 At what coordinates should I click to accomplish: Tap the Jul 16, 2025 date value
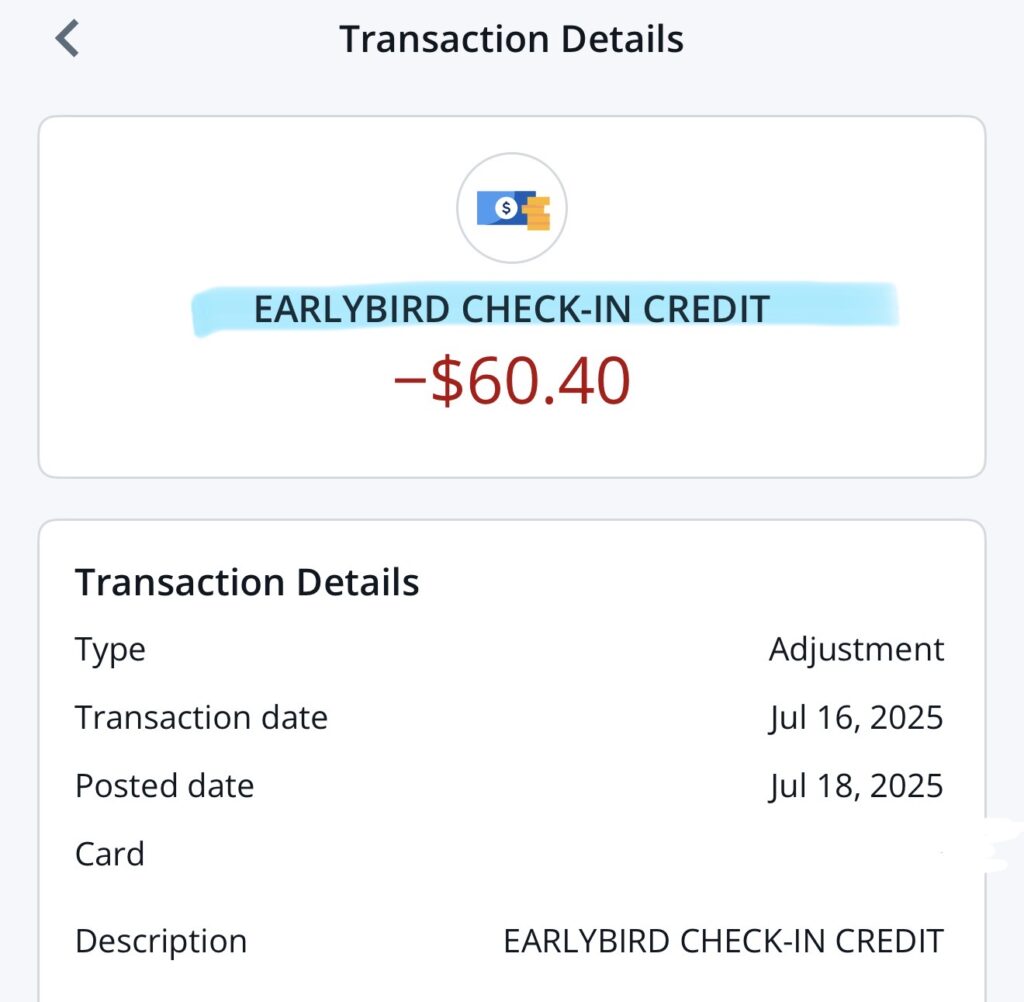[856, 718]
